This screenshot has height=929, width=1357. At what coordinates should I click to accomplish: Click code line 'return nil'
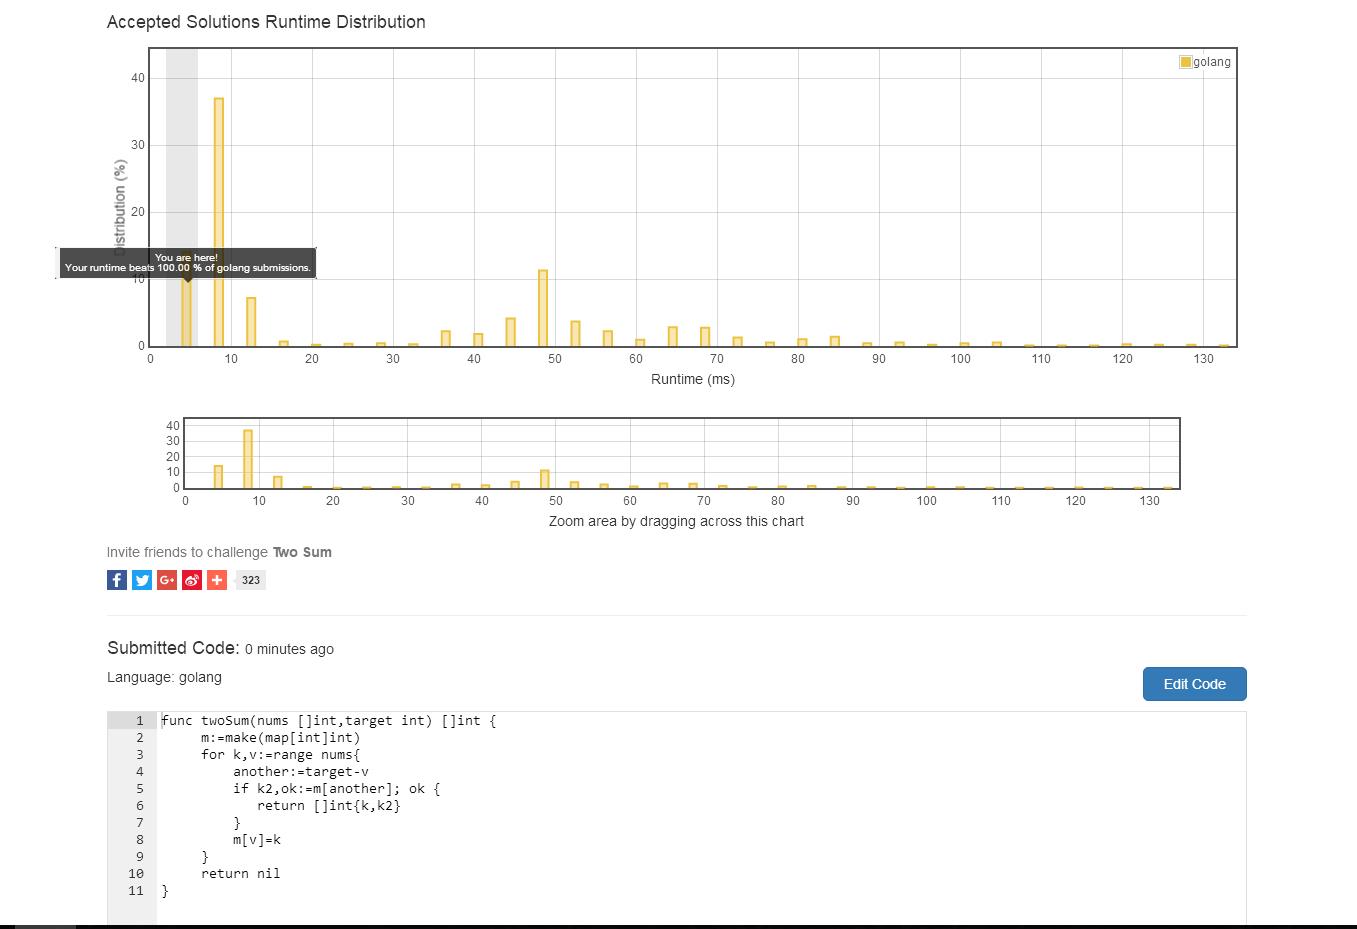(241, 873)
